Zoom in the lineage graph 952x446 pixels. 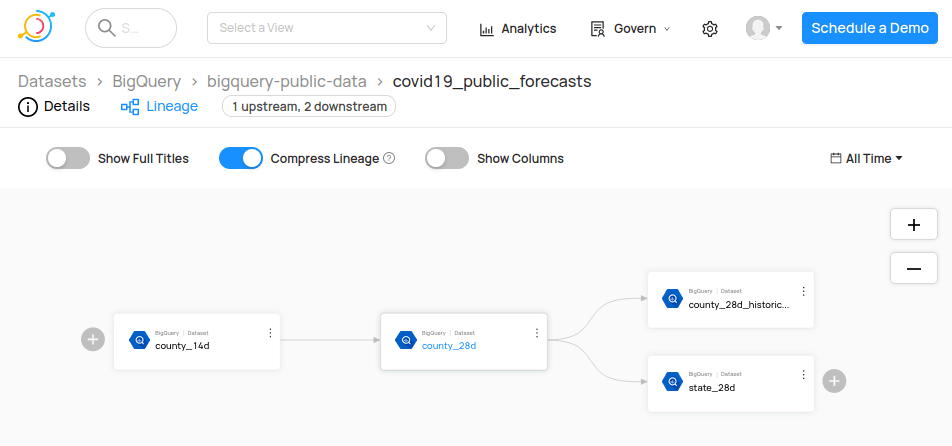(914, 225)
